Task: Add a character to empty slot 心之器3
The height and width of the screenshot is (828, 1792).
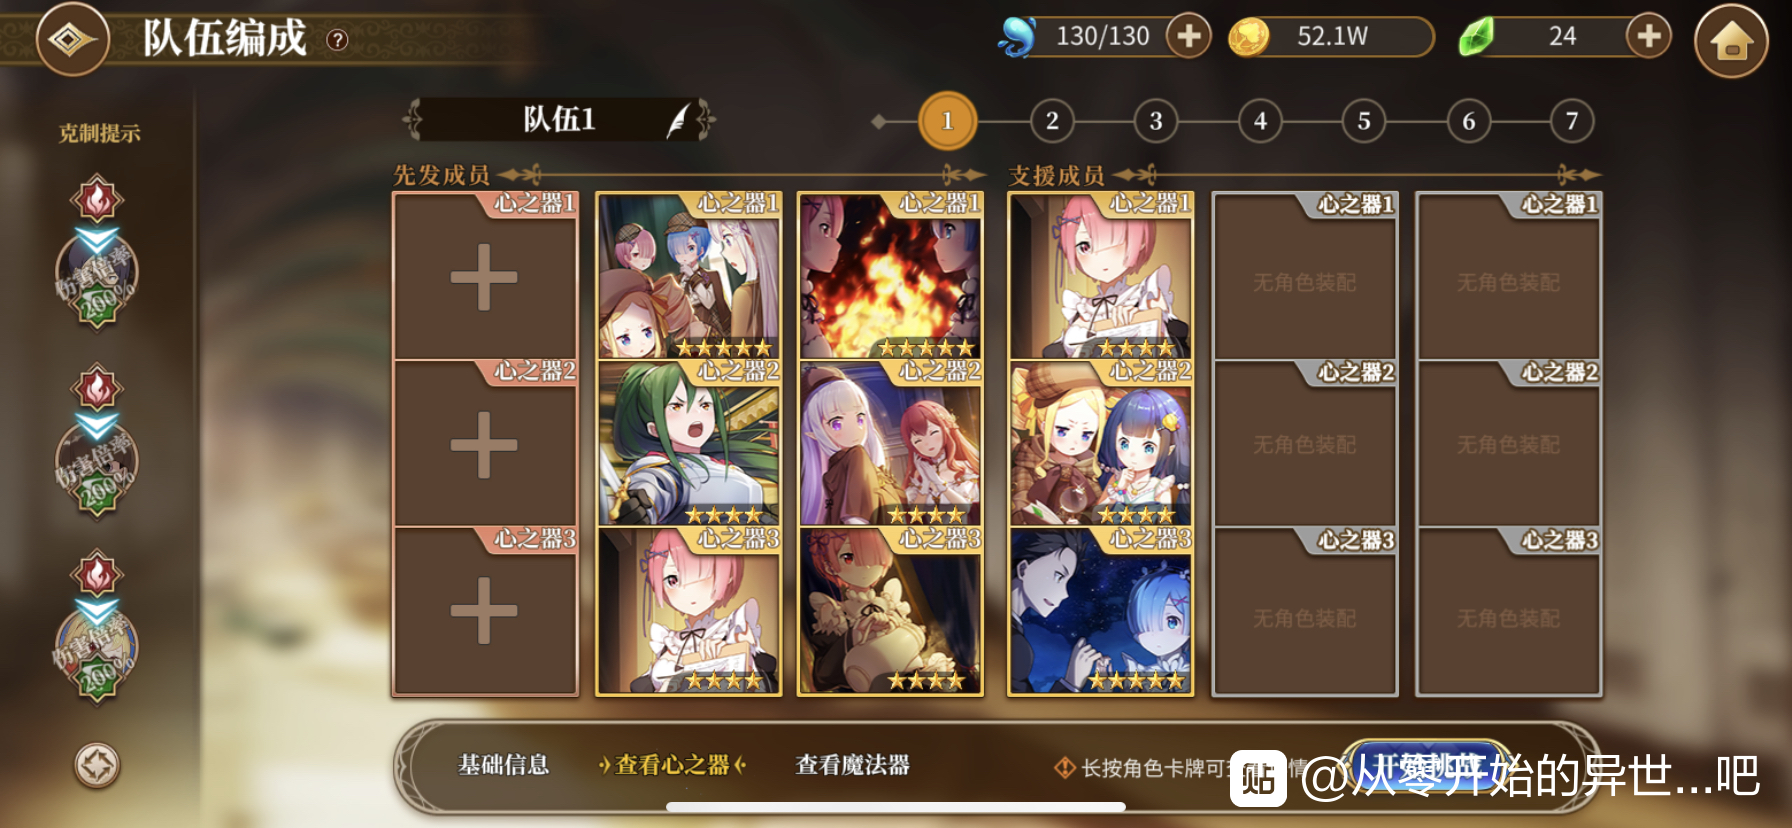Action: (x=485, y=611)
